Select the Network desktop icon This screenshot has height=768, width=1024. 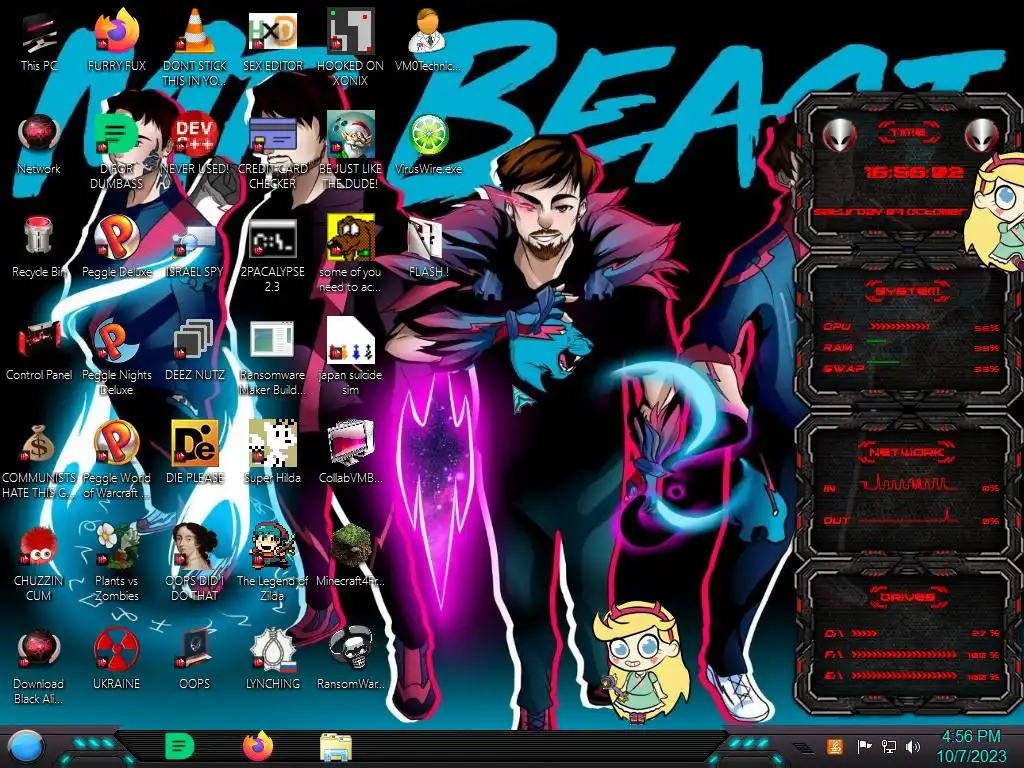[x=39, y=135]
